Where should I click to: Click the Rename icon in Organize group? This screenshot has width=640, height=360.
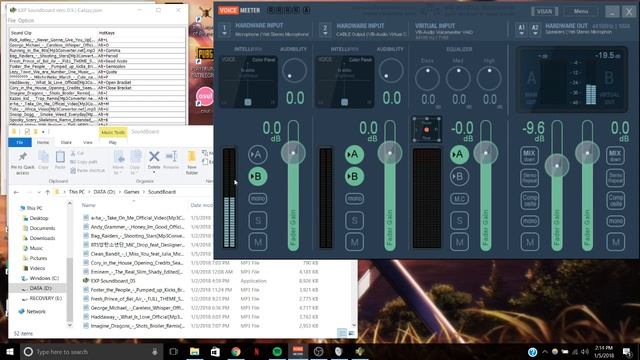point(171,160)
